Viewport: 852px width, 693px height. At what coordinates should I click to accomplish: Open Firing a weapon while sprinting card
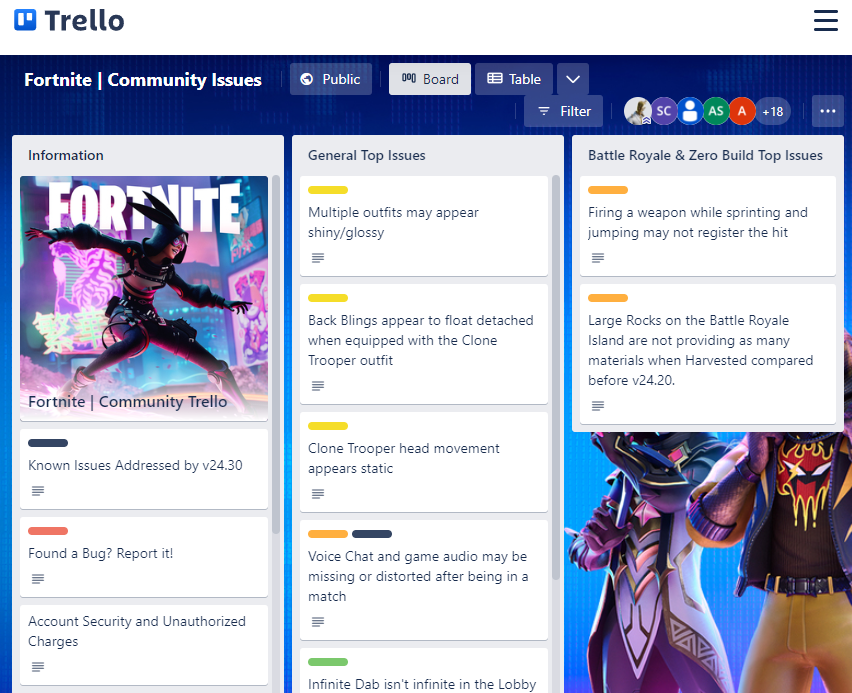point(707,226)
